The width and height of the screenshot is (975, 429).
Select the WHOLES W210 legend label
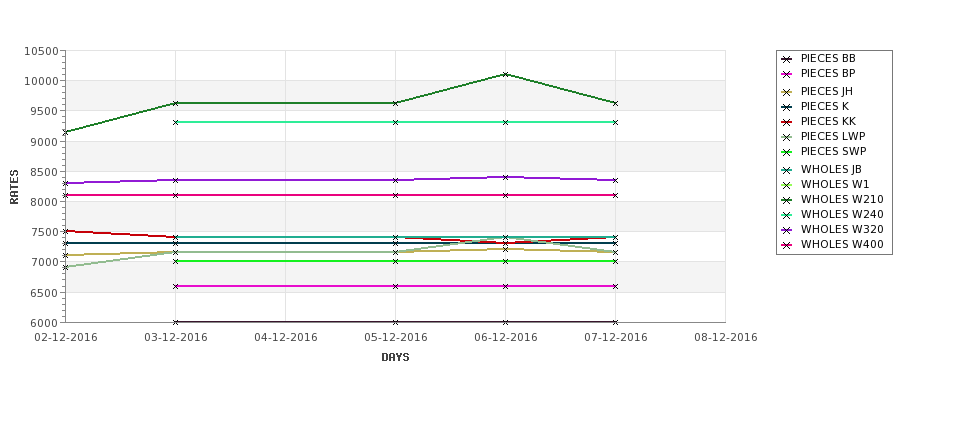point(842,199)
